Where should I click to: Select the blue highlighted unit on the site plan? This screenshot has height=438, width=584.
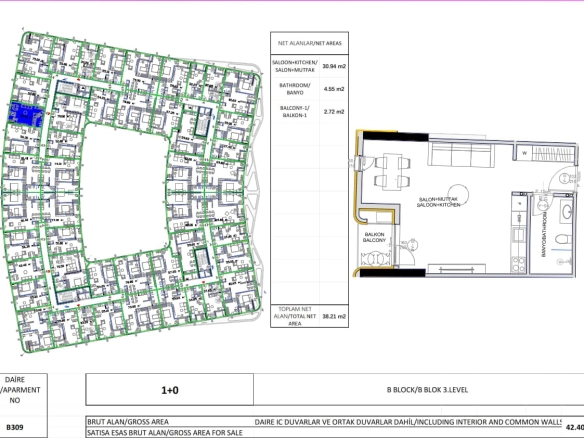coord(26,115)
